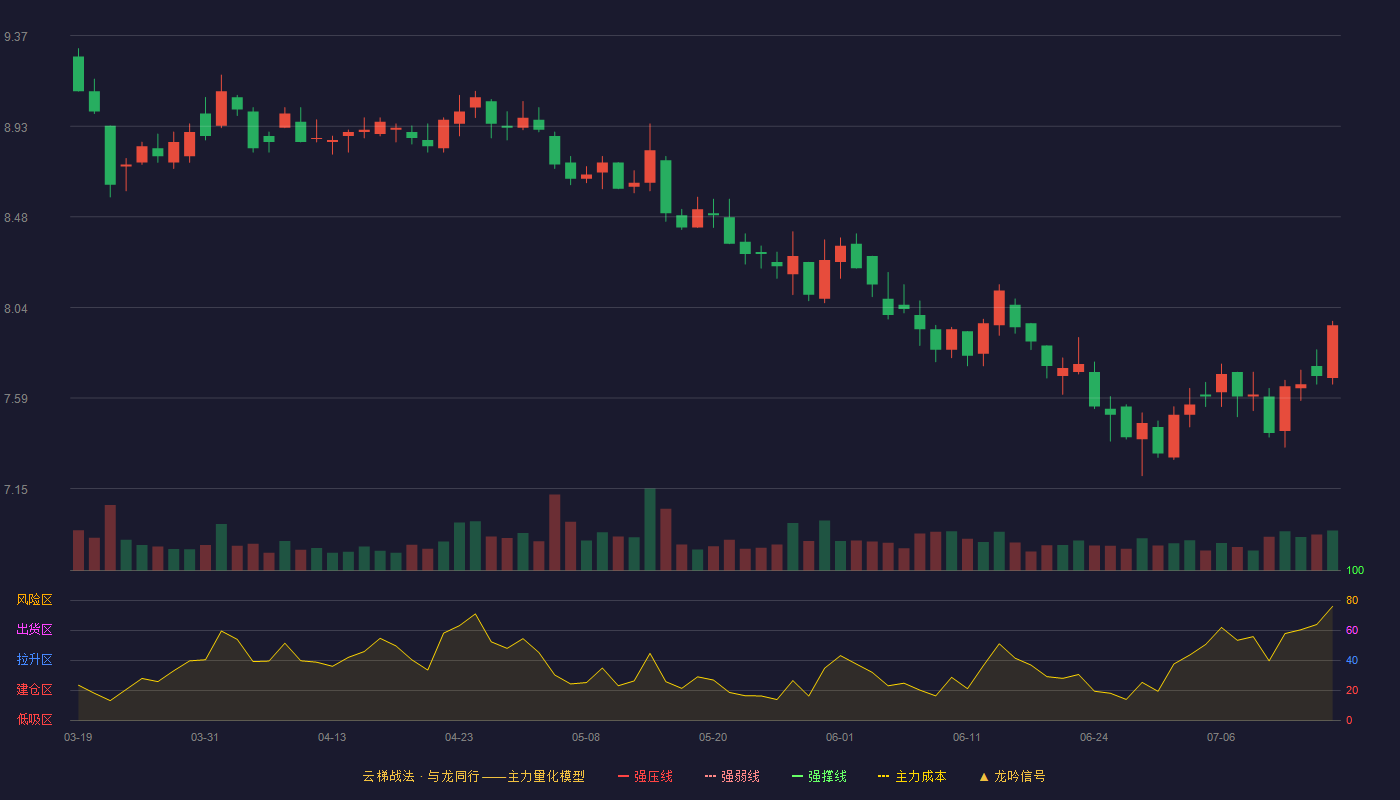Select the 低吸区 zone label
This screenshot has width=1400, height=800.
(34, 719)
